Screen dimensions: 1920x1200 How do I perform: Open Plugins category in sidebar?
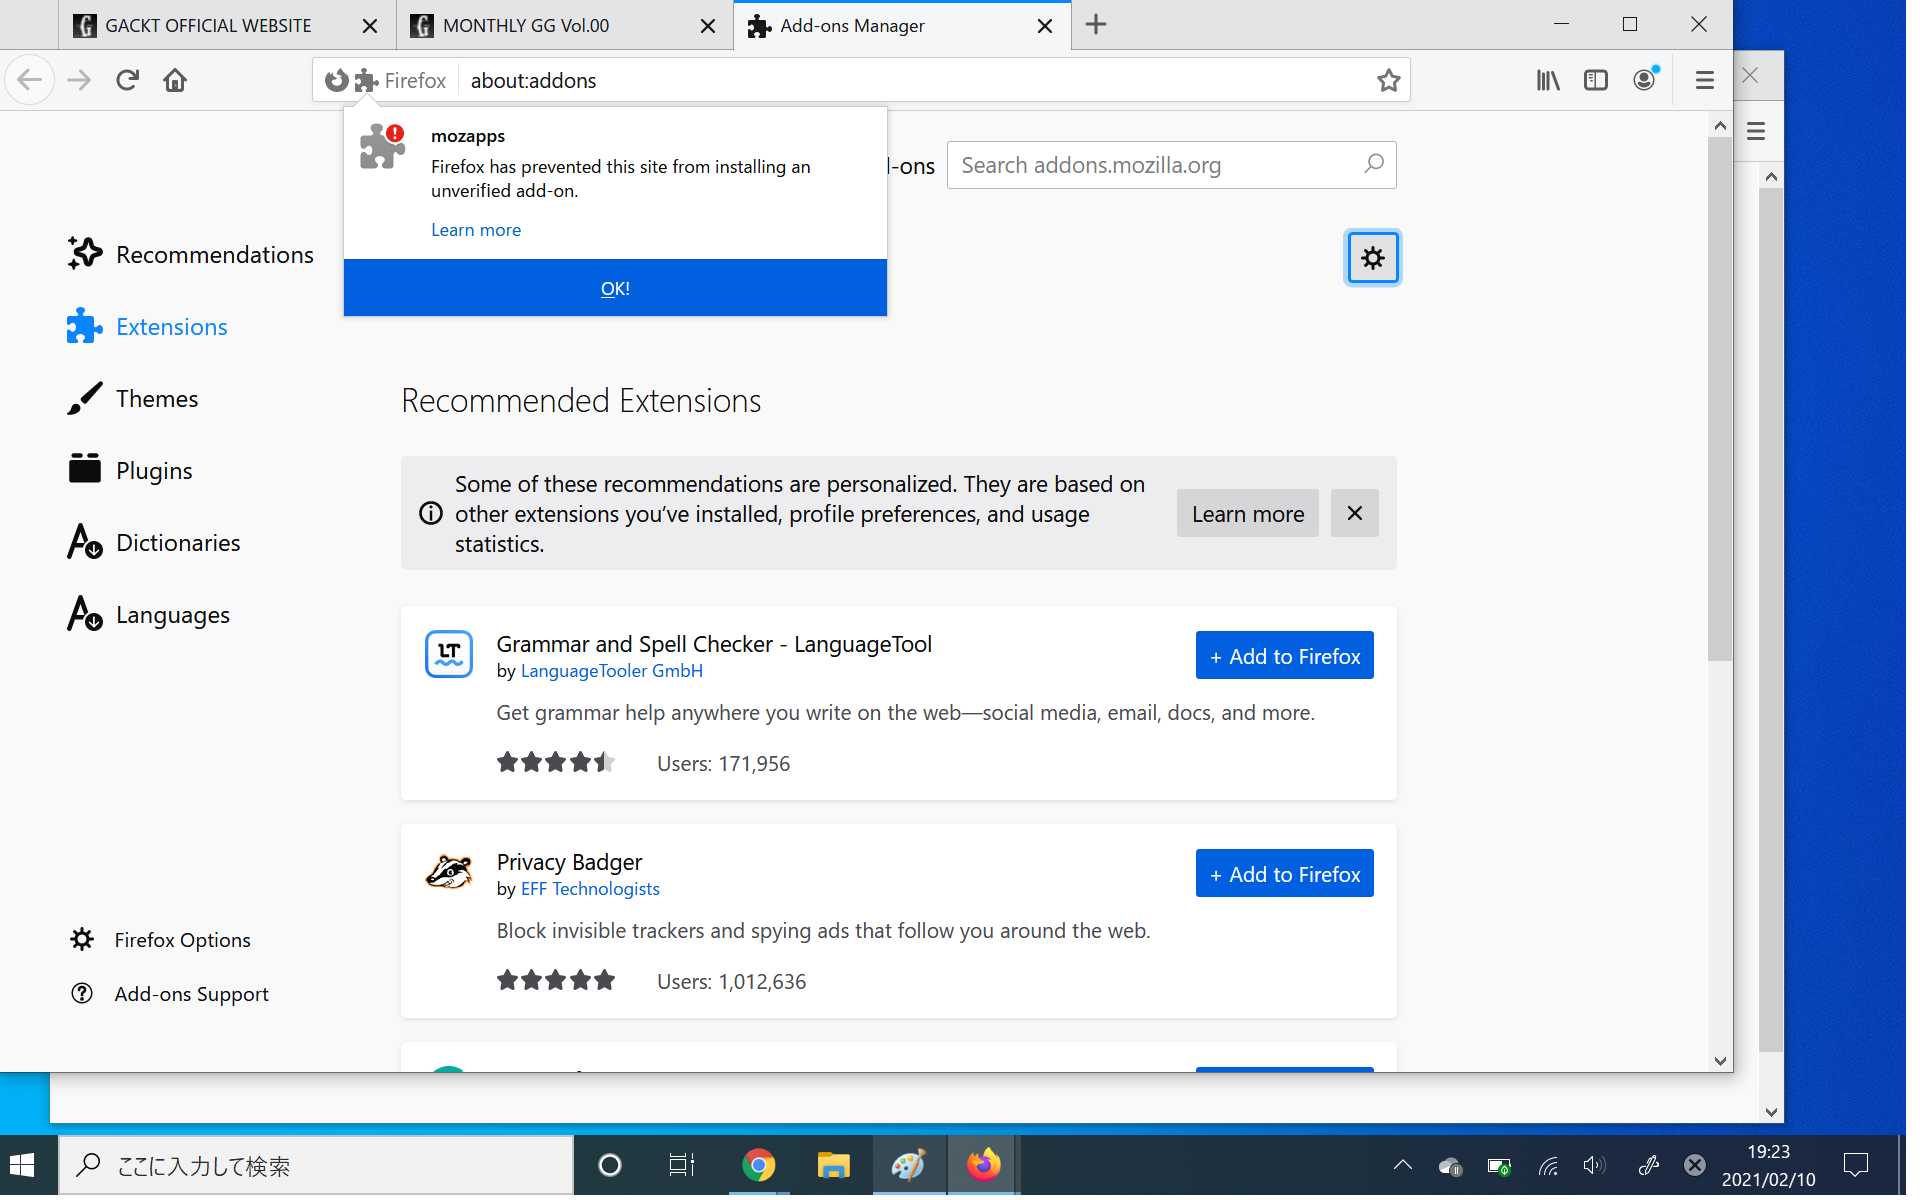(x=154, y=471)
